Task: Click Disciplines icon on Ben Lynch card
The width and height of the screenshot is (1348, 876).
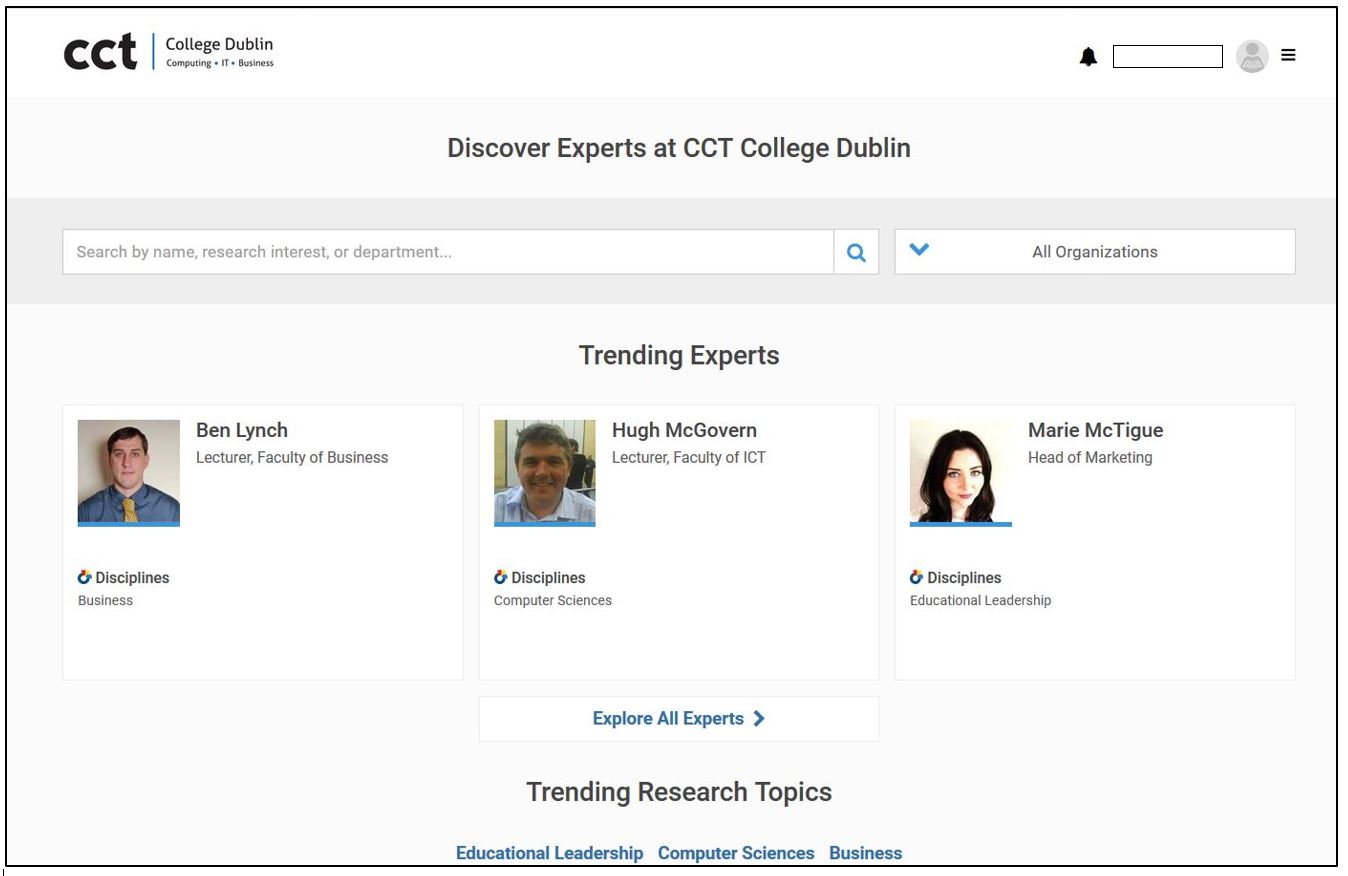Action: [85, 577]
